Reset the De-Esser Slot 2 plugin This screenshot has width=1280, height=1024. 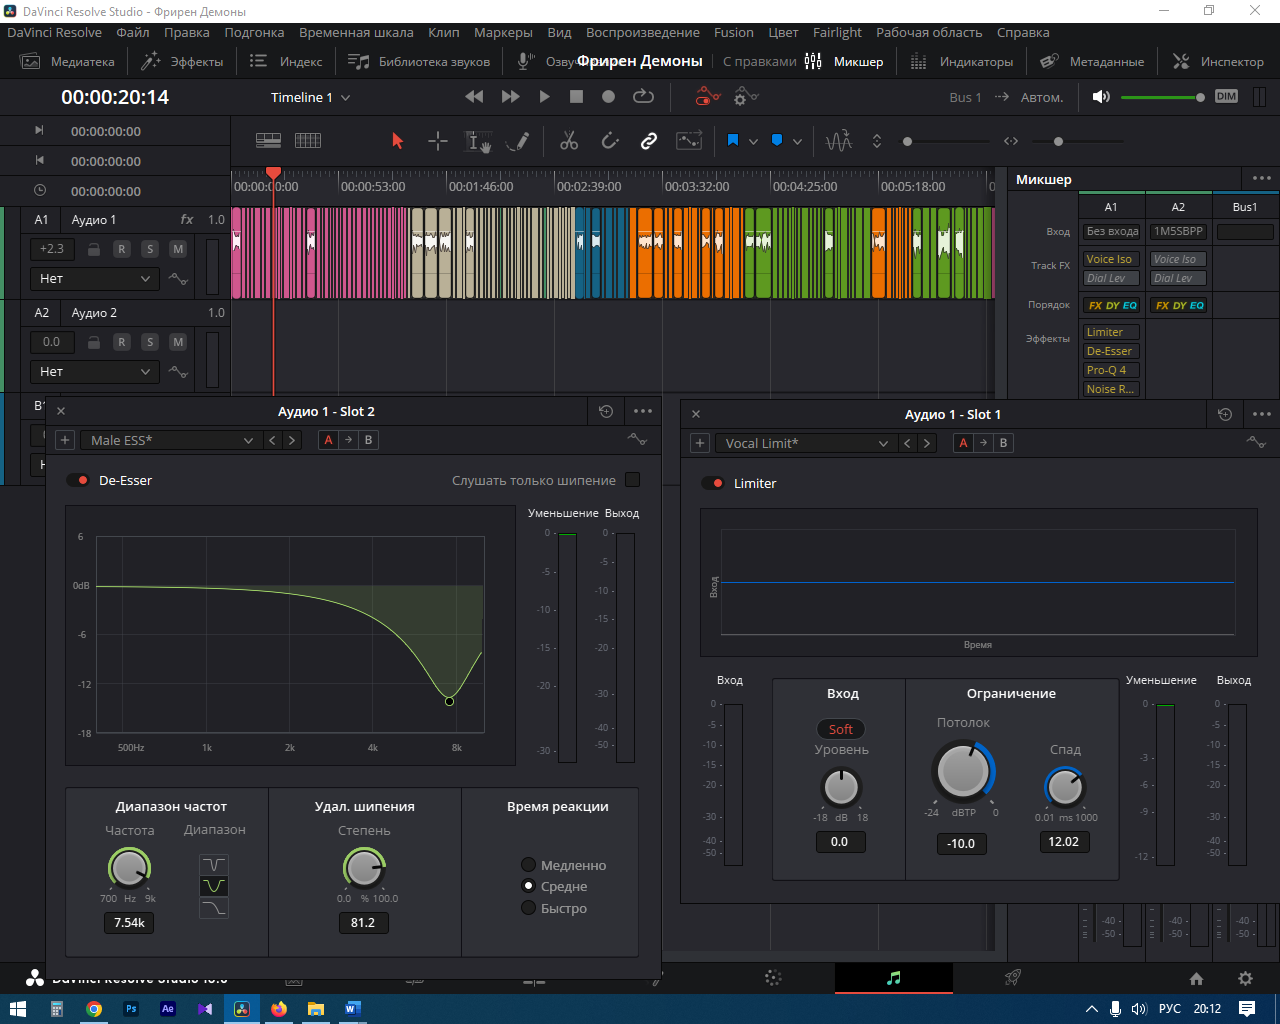tap(605, 411)
